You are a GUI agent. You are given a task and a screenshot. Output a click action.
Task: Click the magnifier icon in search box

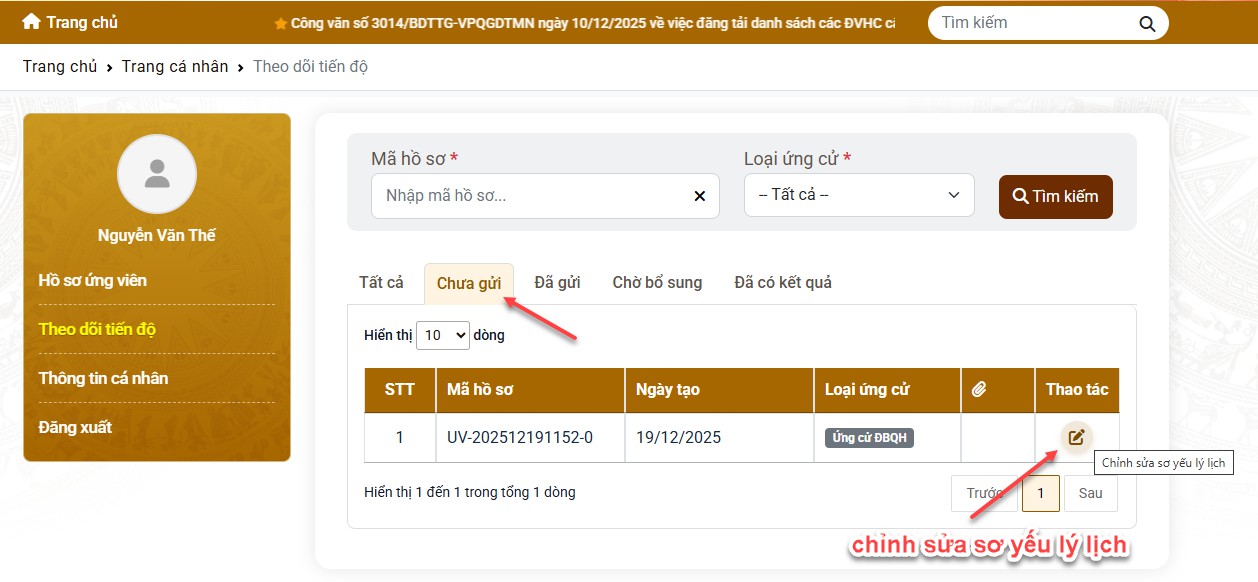pos(1146,24)
